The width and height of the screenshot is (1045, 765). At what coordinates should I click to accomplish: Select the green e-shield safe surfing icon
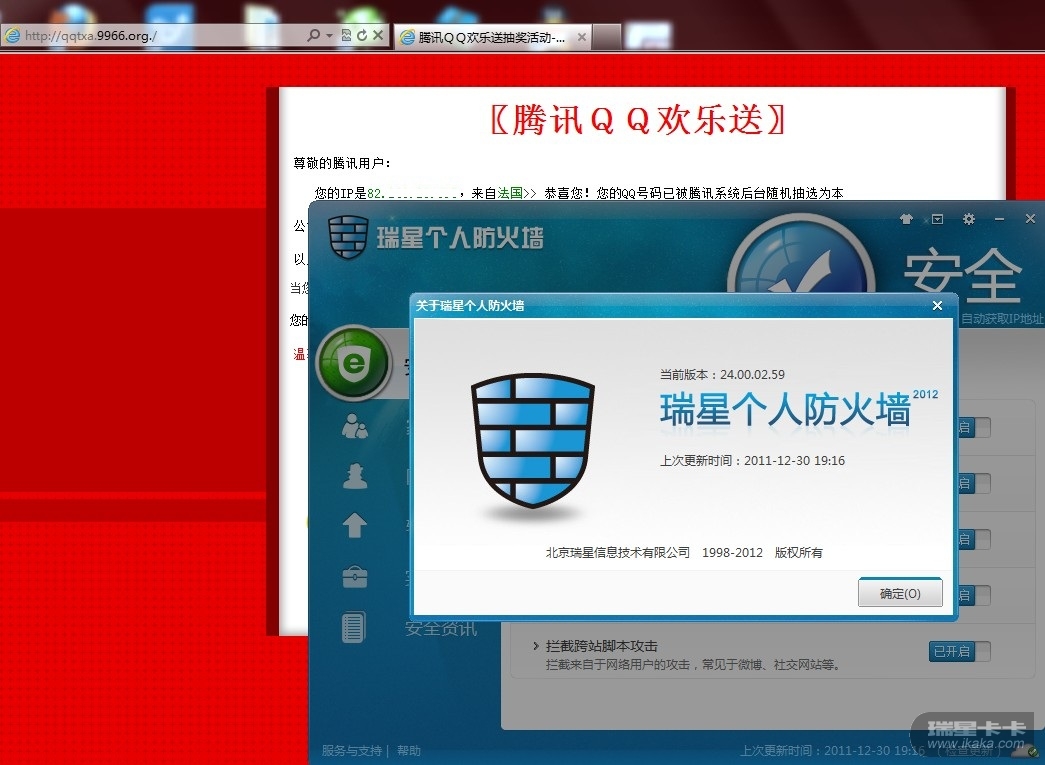coord(354,363)
